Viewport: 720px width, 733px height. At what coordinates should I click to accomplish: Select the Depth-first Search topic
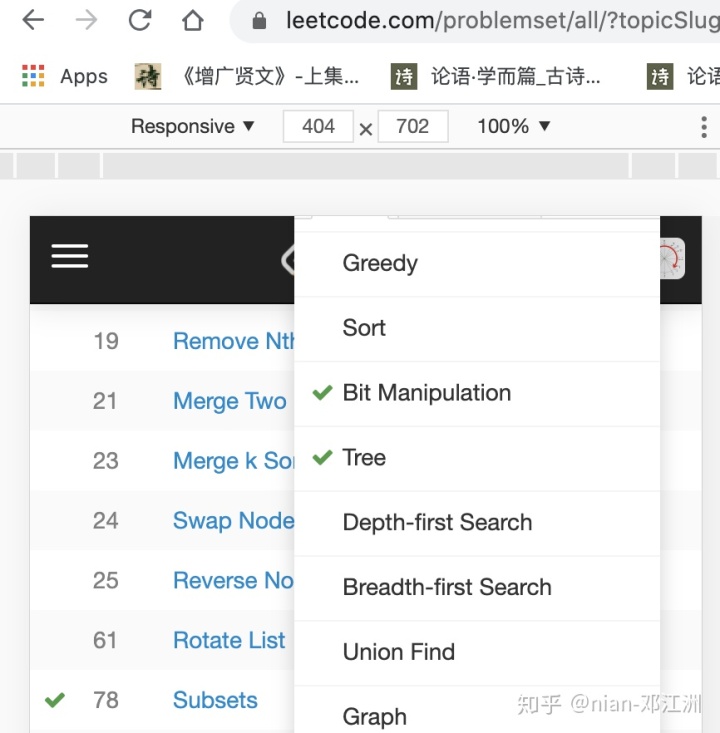[x=477, y=524]
